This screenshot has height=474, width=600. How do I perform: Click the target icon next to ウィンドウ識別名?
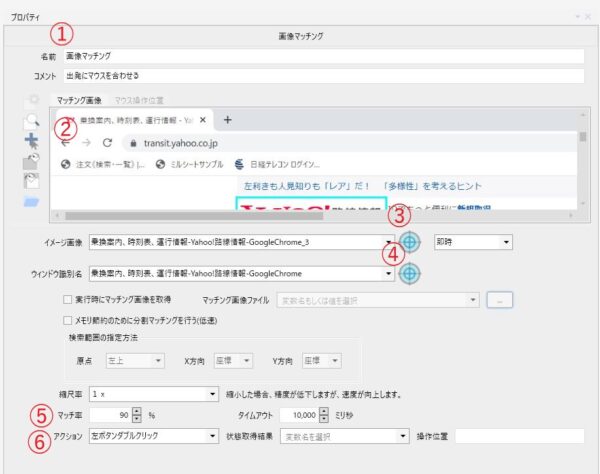(x=409, y=273)
